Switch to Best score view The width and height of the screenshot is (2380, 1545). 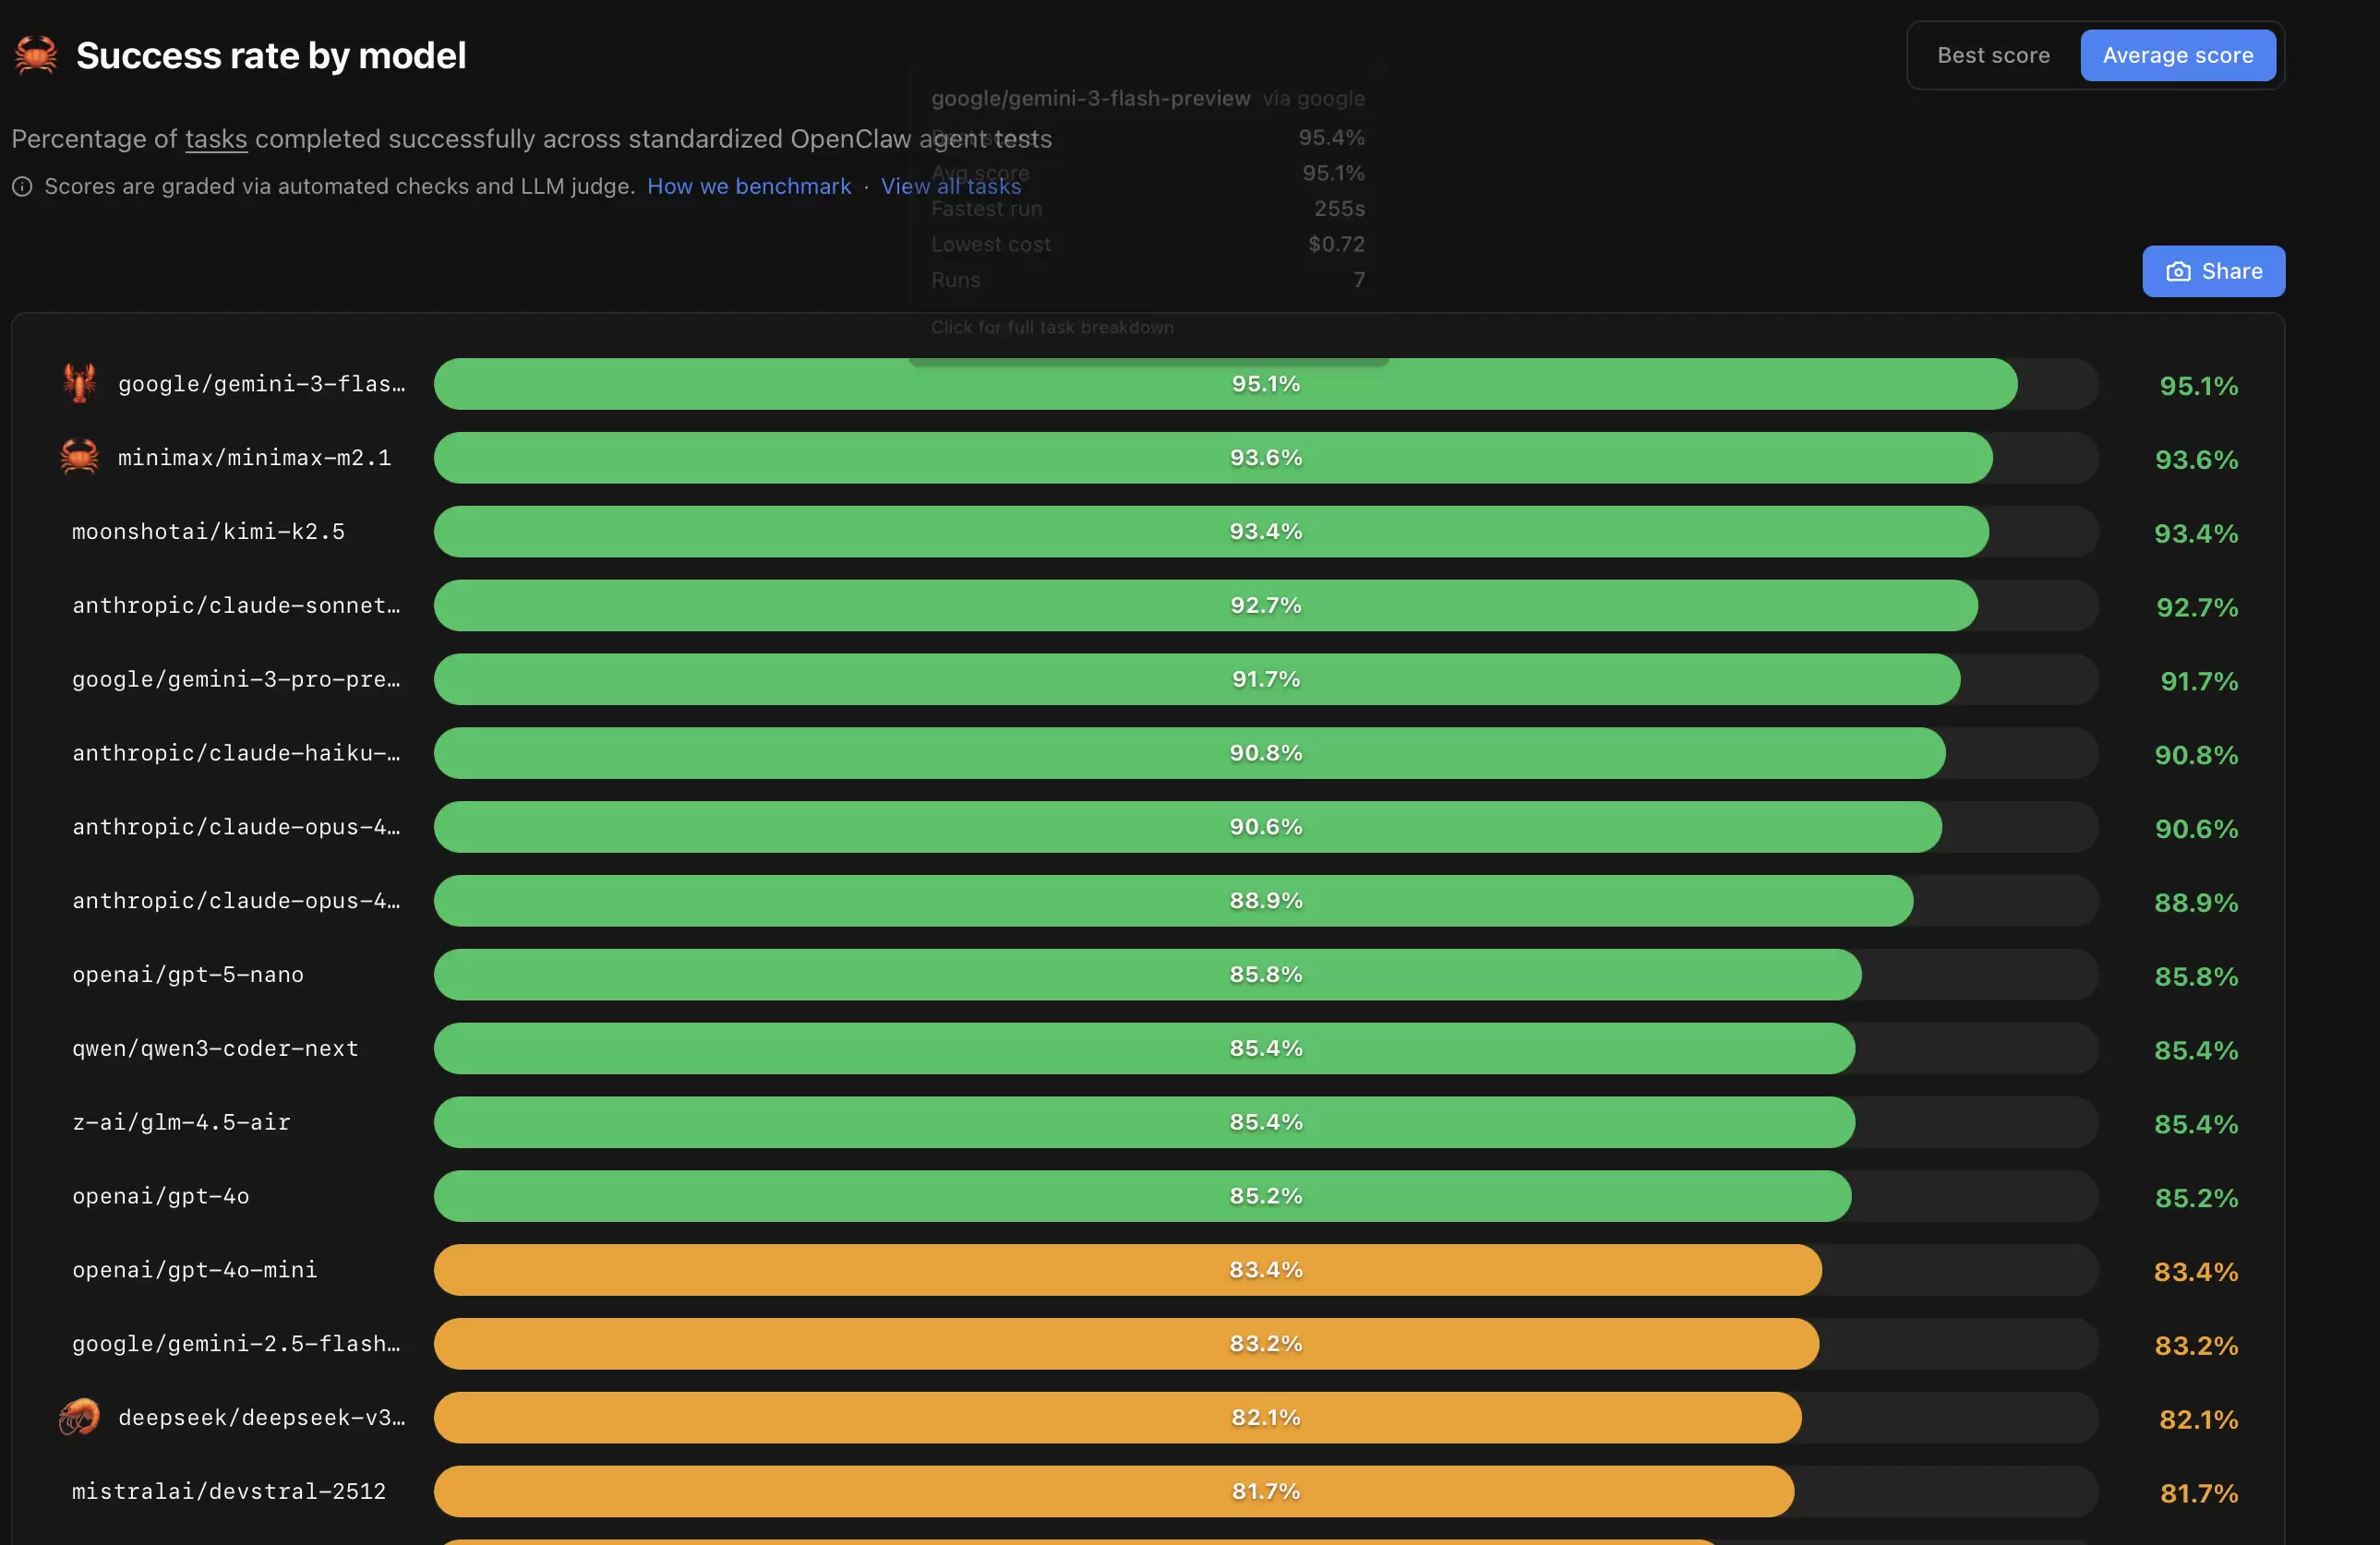[x=1992, y=56]
